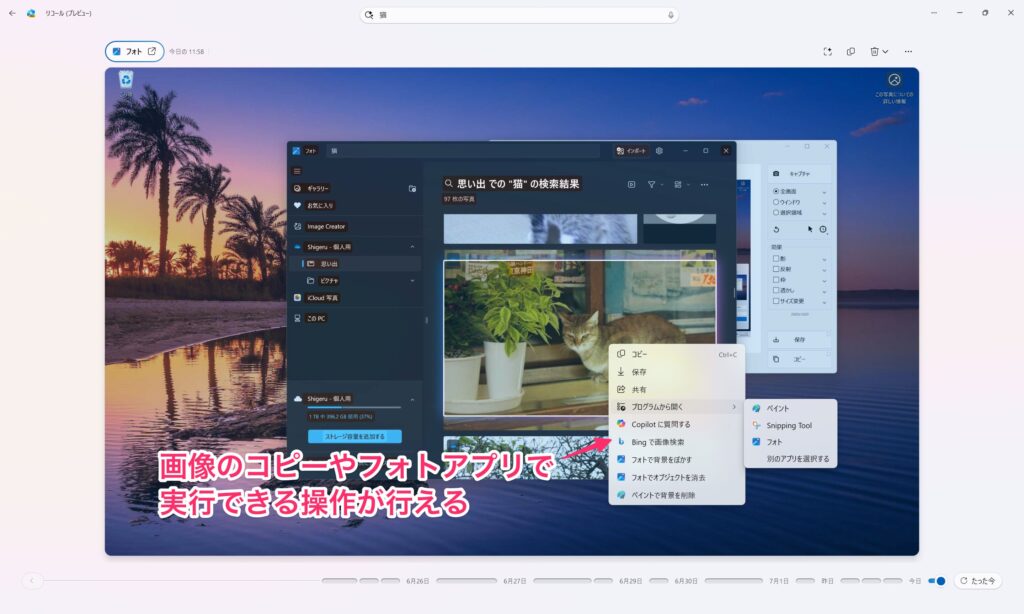Open Image Creator in Photos sidebar
The image size is (1024, 614).
pos(326,227)
